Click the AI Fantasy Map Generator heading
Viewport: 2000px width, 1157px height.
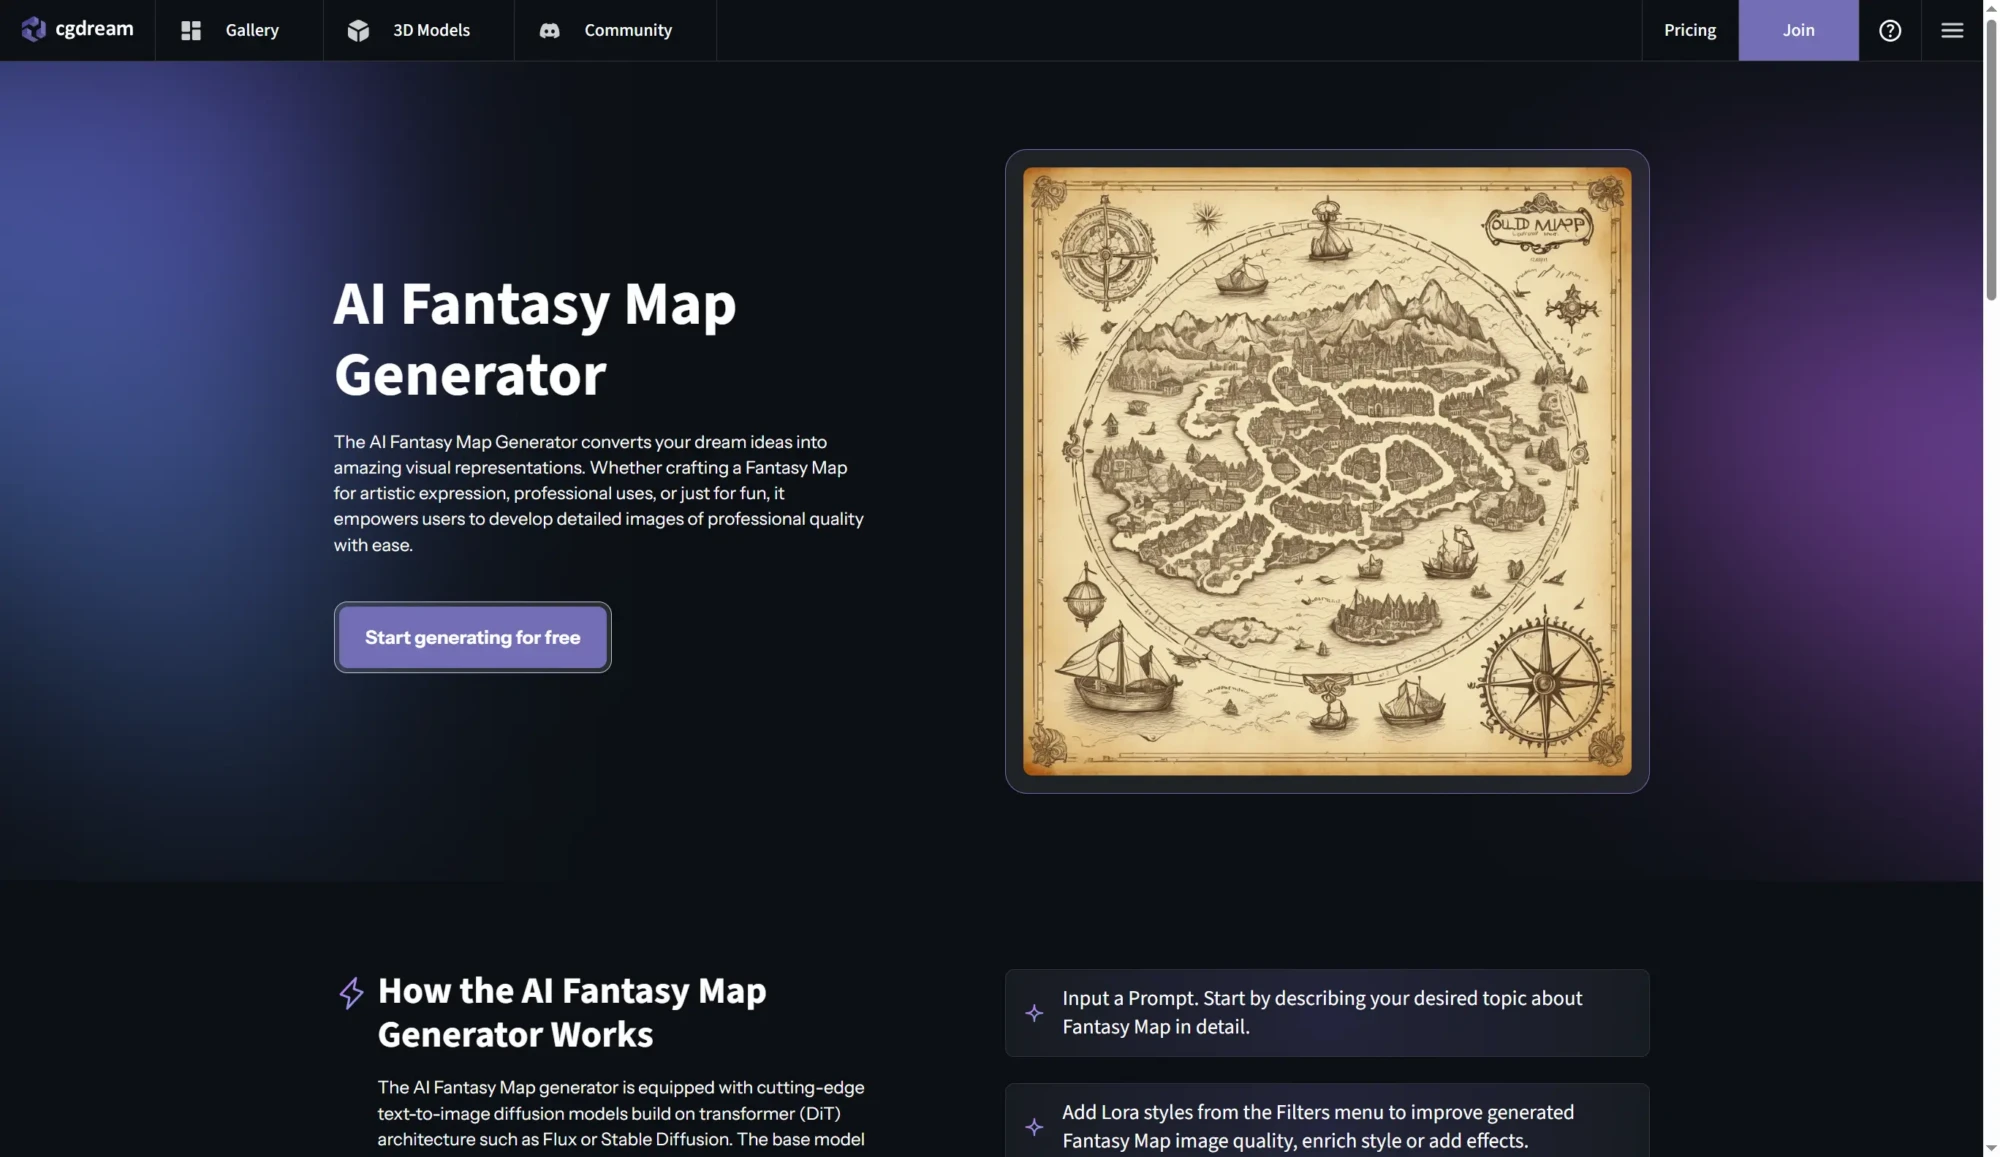click(535, 338)
